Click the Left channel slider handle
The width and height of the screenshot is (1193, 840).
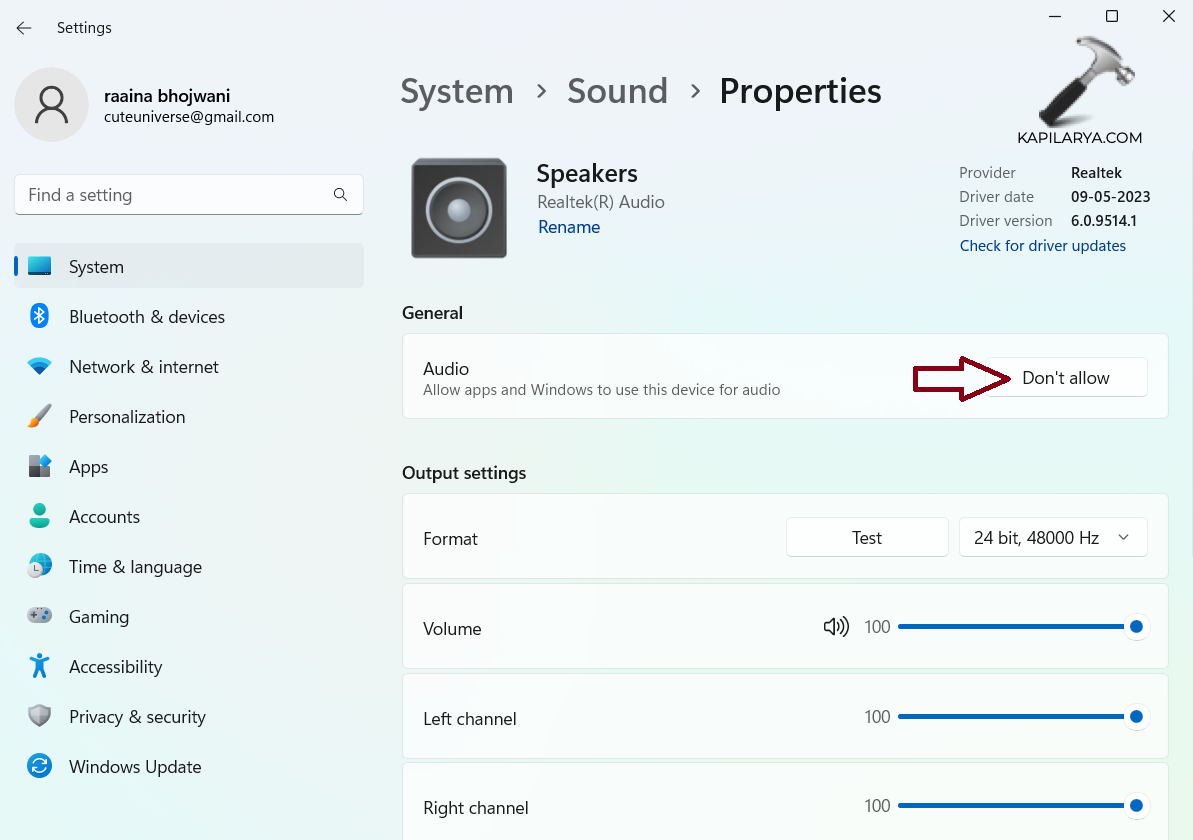(x=1136, y=717)
